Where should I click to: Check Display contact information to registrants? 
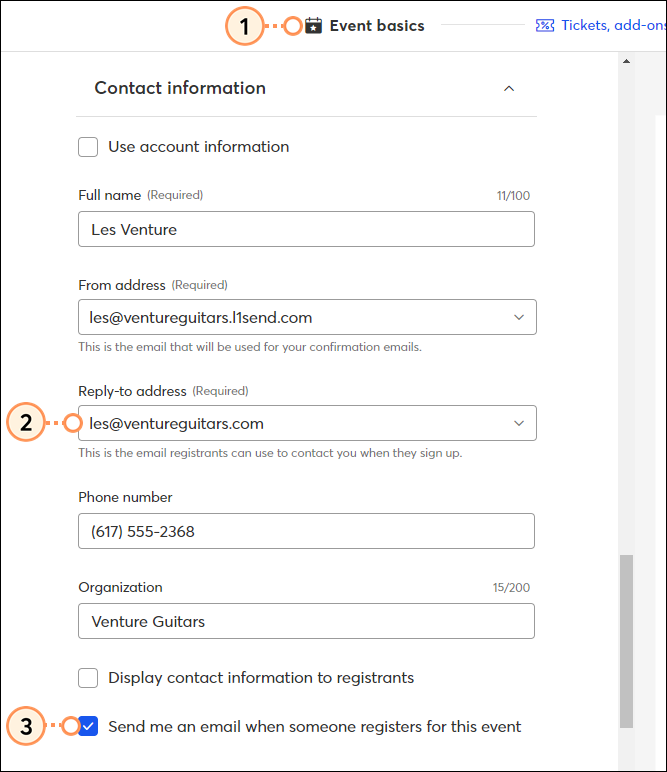click(x=88, y=678)
